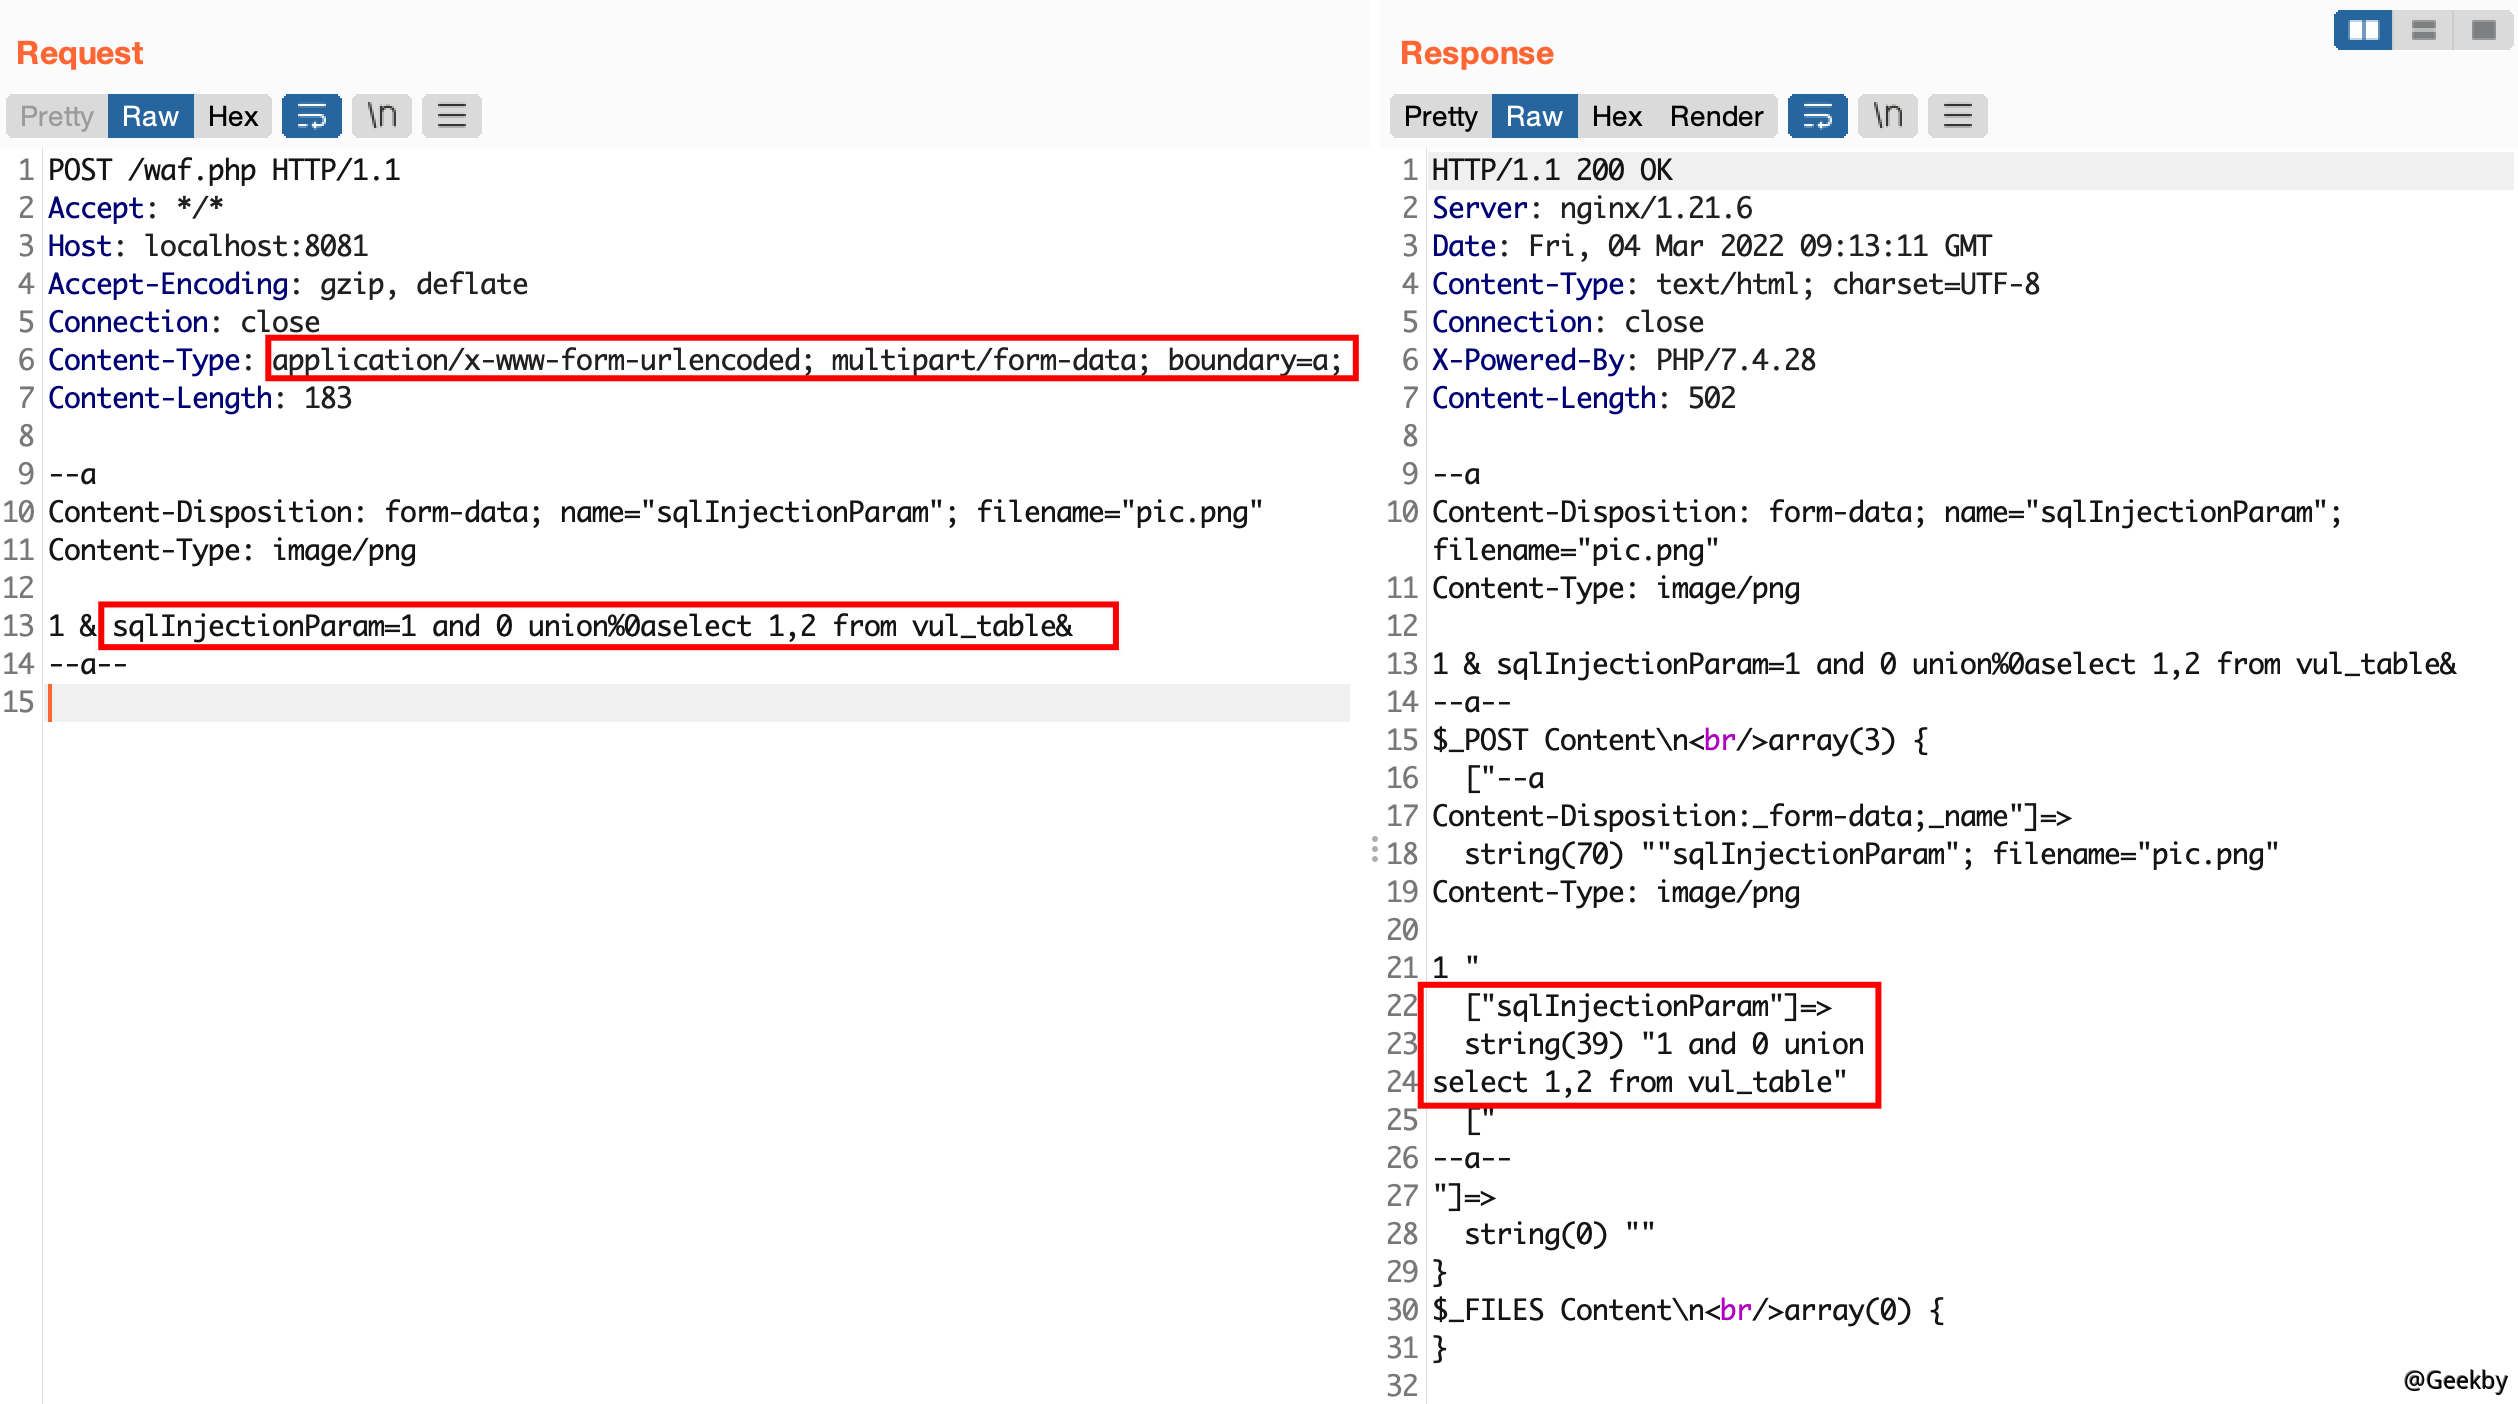Image resolution: width=2518 pixels, height=1404 pixels.
Task: Select the Raw tab in Request panel
Action: pyautogui.click(x=150, y=116)
